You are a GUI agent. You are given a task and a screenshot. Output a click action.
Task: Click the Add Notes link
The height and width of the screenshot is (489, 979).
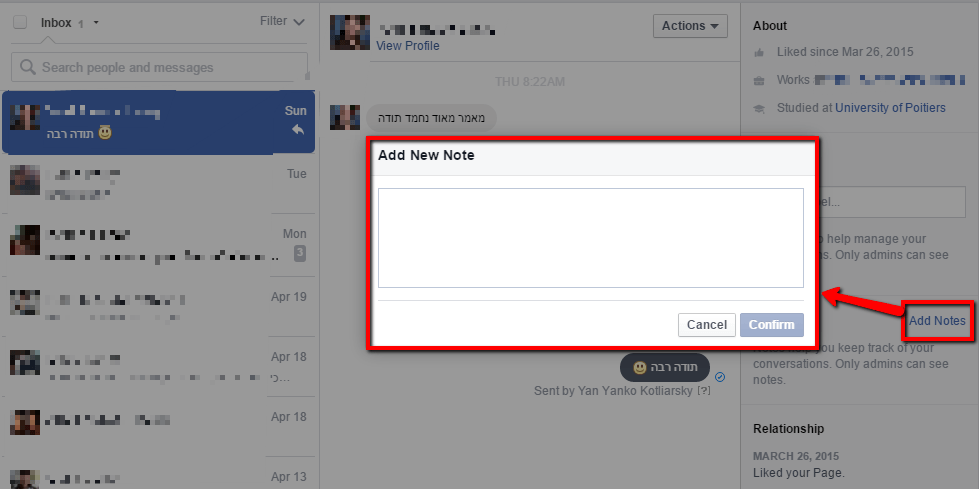[937, 321]
